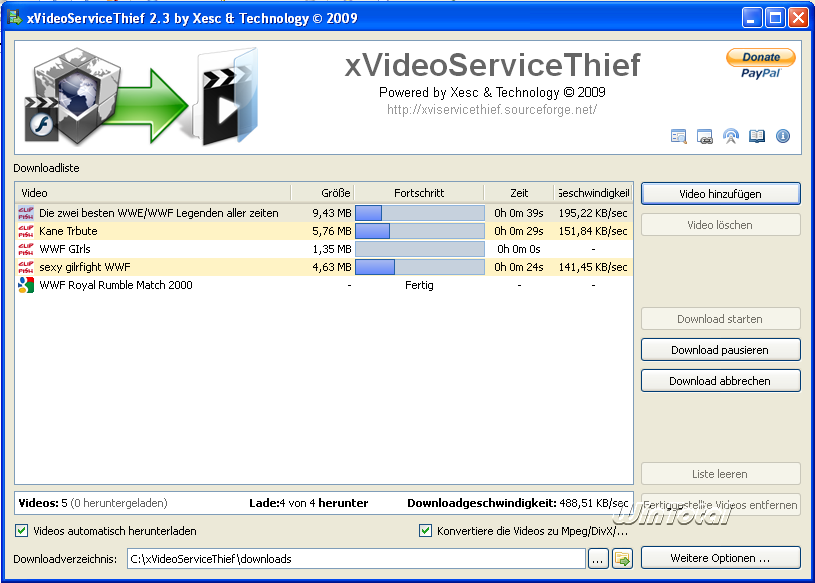This screenshot has height=583, width=815.
Task: Sort by the Video column header
Action: pyautogui.click(x=153, y=193)
